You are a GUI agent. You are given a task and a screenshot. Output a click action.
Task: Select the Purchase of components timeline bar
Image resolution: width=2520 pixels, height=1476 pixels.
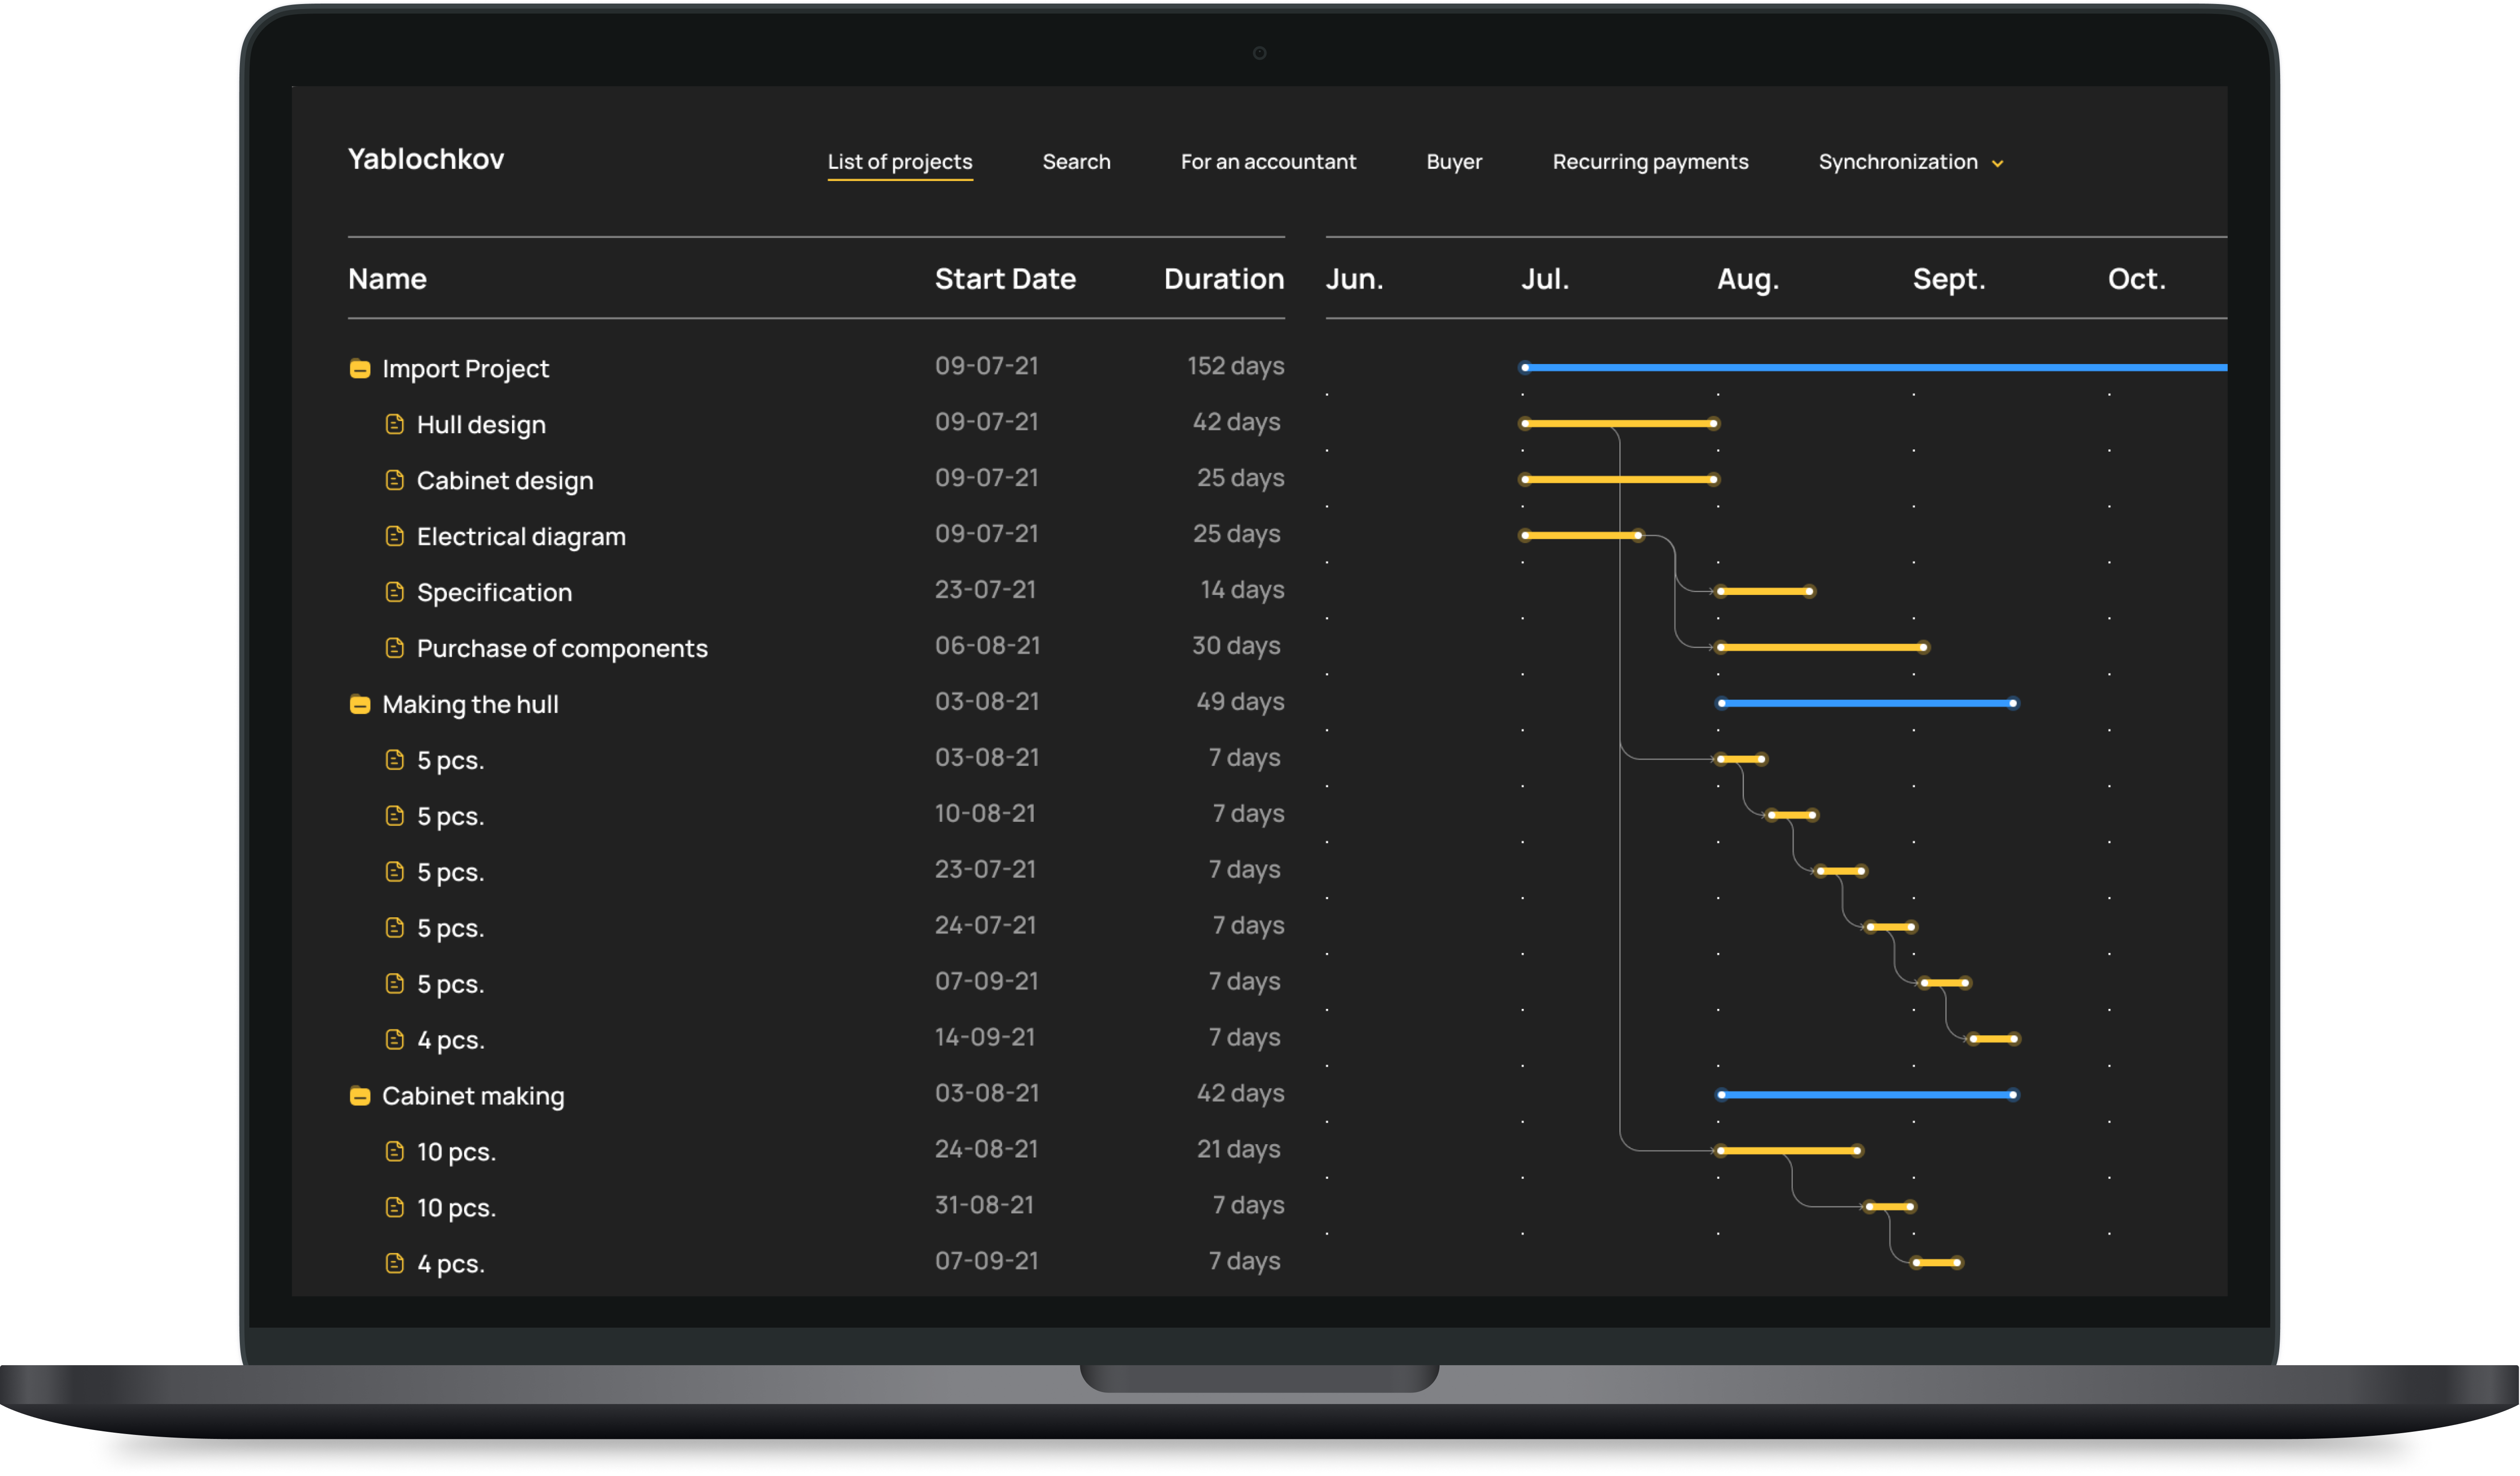(x=1822, y=648)
